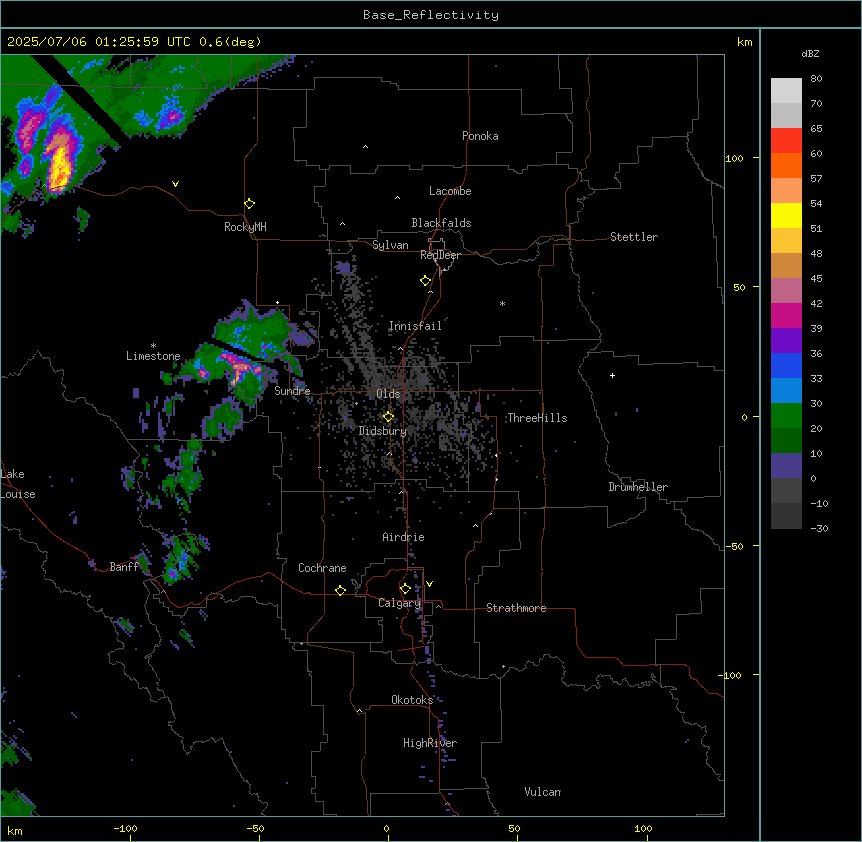Click the white asterisk above Limestone label

[x=153, y=346]
